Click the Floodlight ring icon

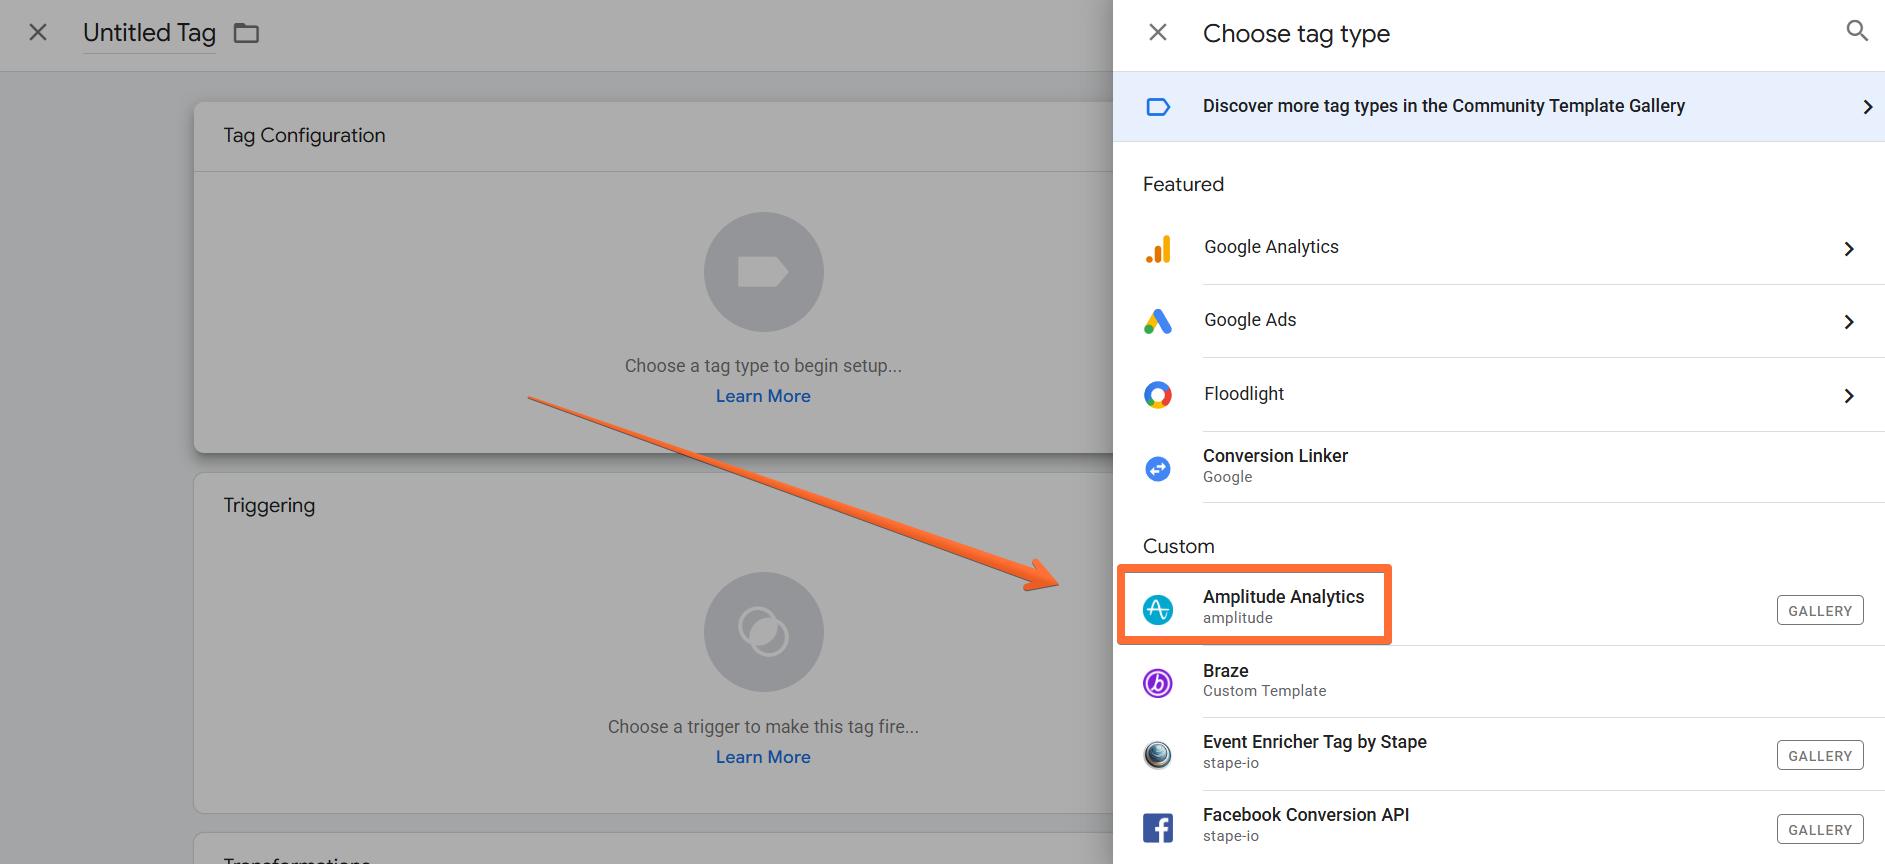[1158, 395]
